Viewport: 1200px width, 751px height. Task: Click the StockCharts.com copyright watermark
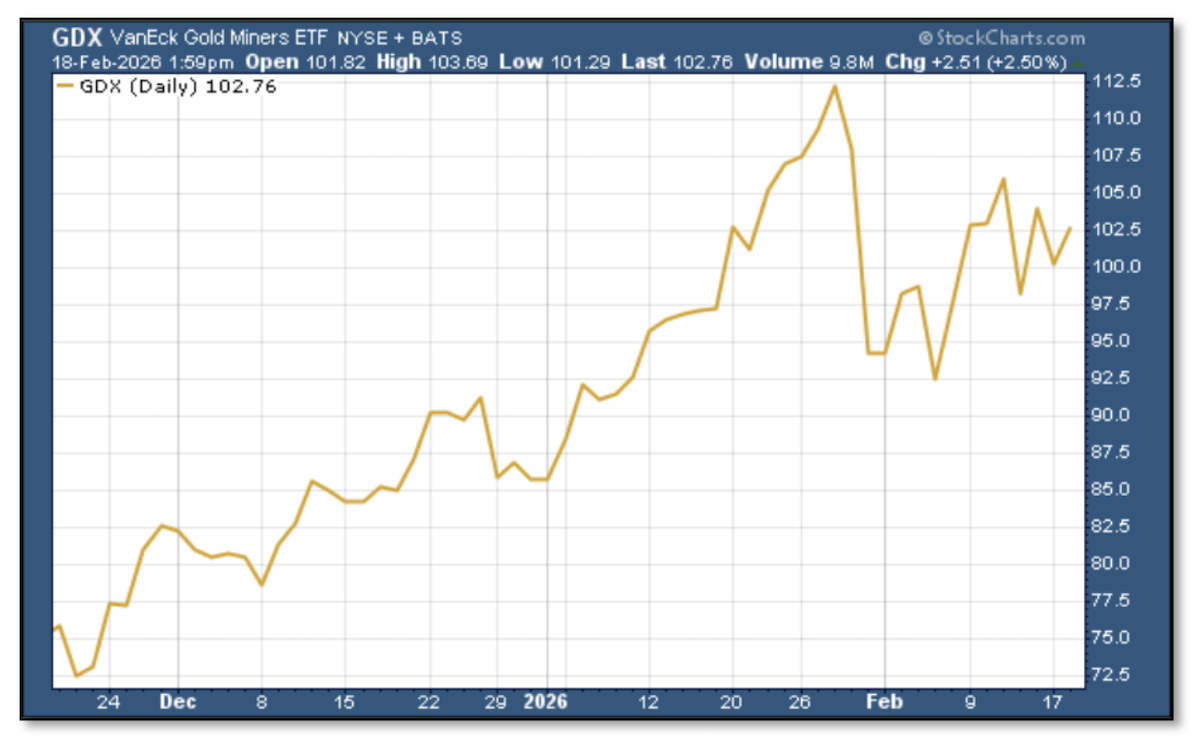pyautogui.click(x=1000, y=38)
